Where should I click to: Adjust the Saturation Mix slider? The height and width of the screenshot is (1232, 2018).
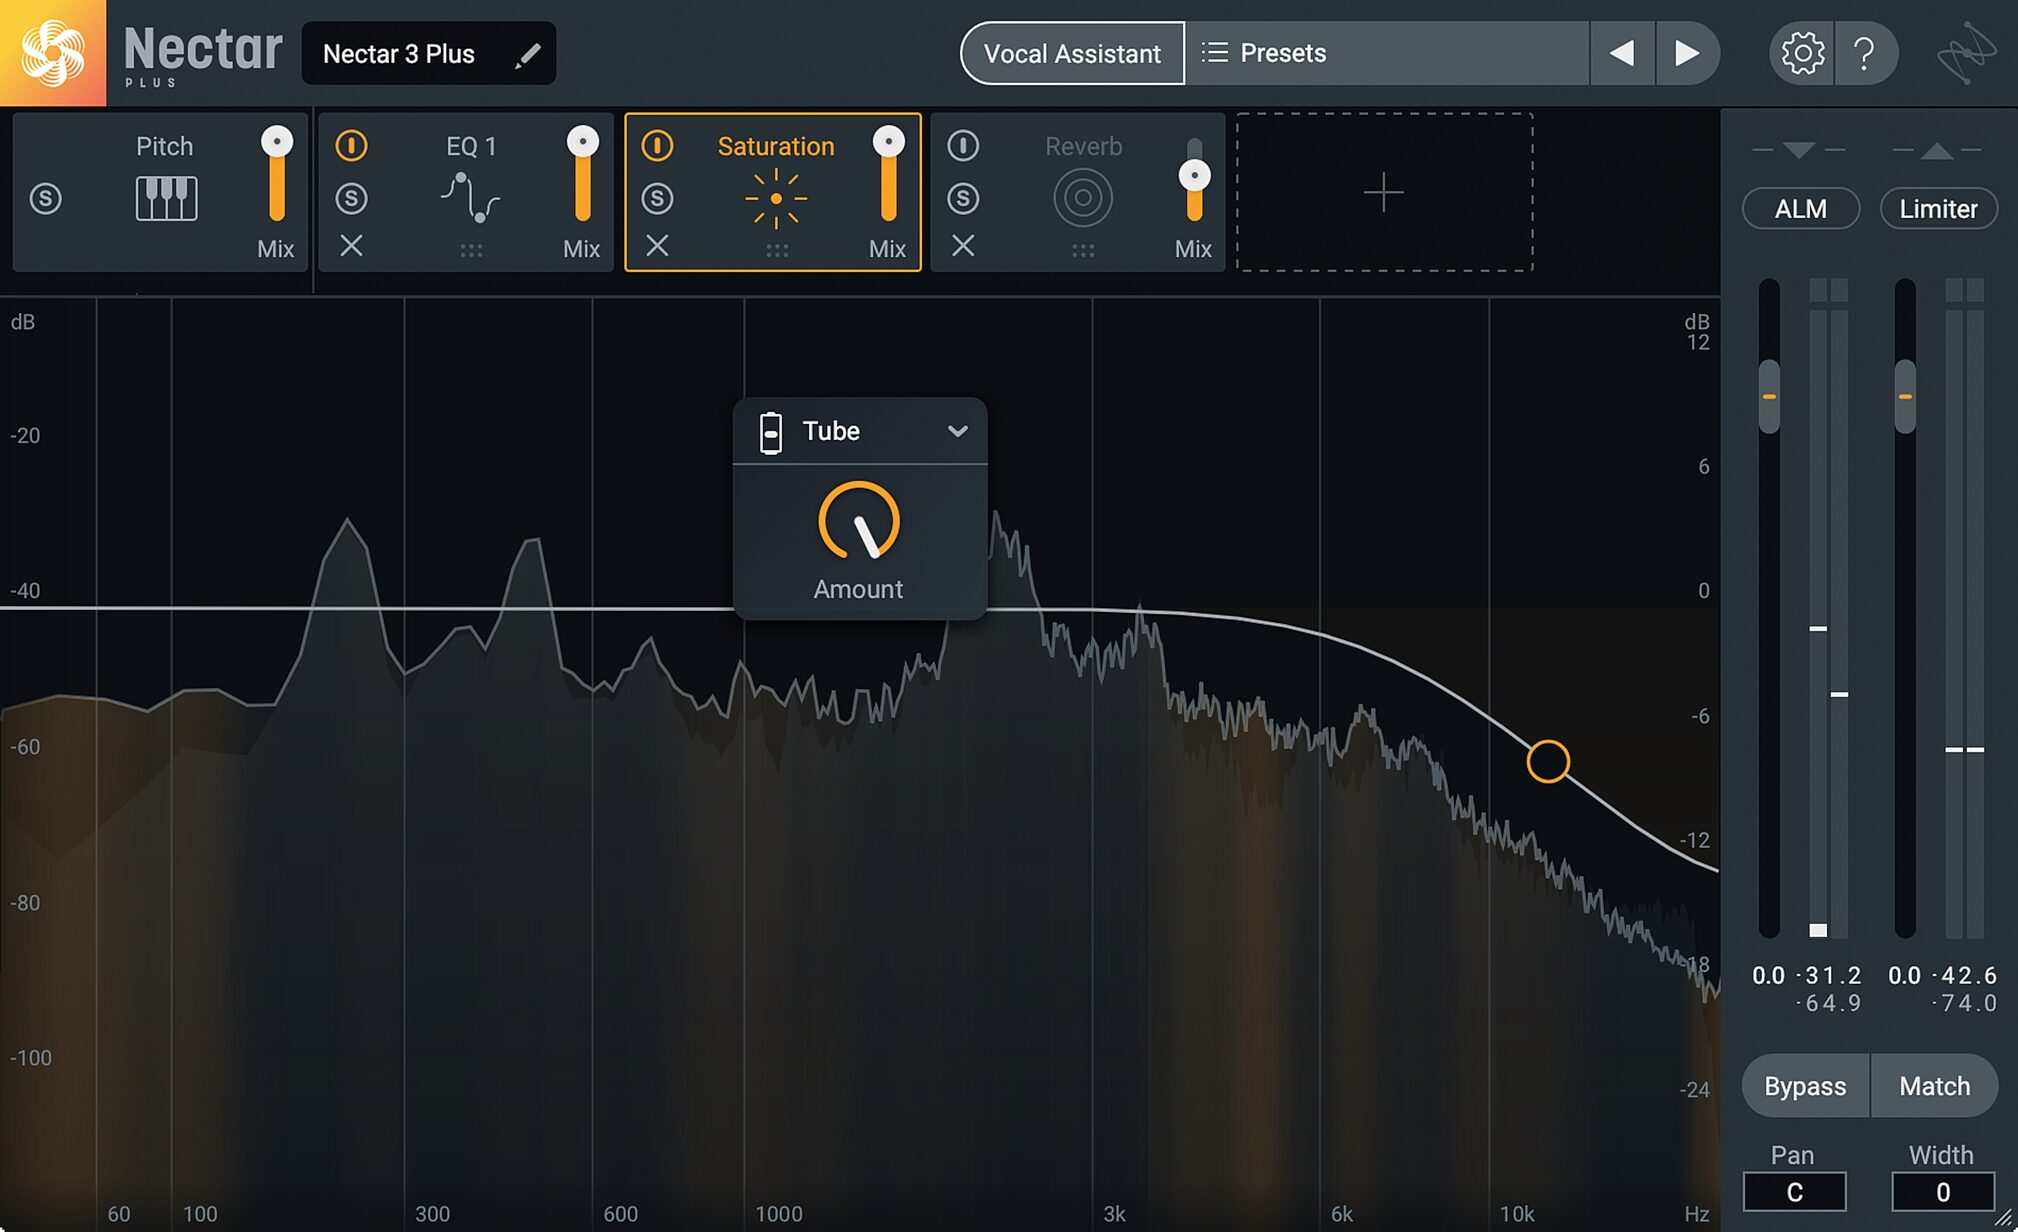click(889, 173)
